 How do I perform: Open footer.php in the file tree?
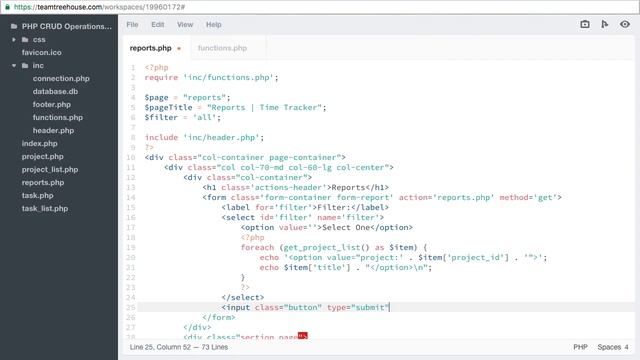(x=52, y=104)
